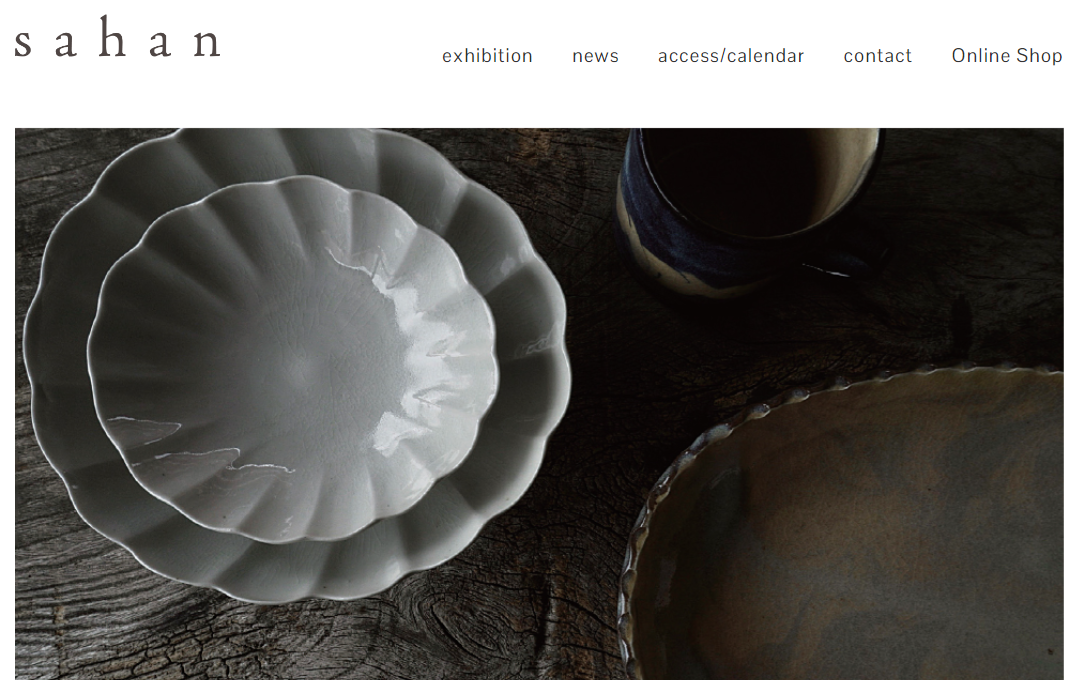Viewport: 1078px width, 680px height.
Task: Select the contact menu item
Action: (x=877, y=56)
